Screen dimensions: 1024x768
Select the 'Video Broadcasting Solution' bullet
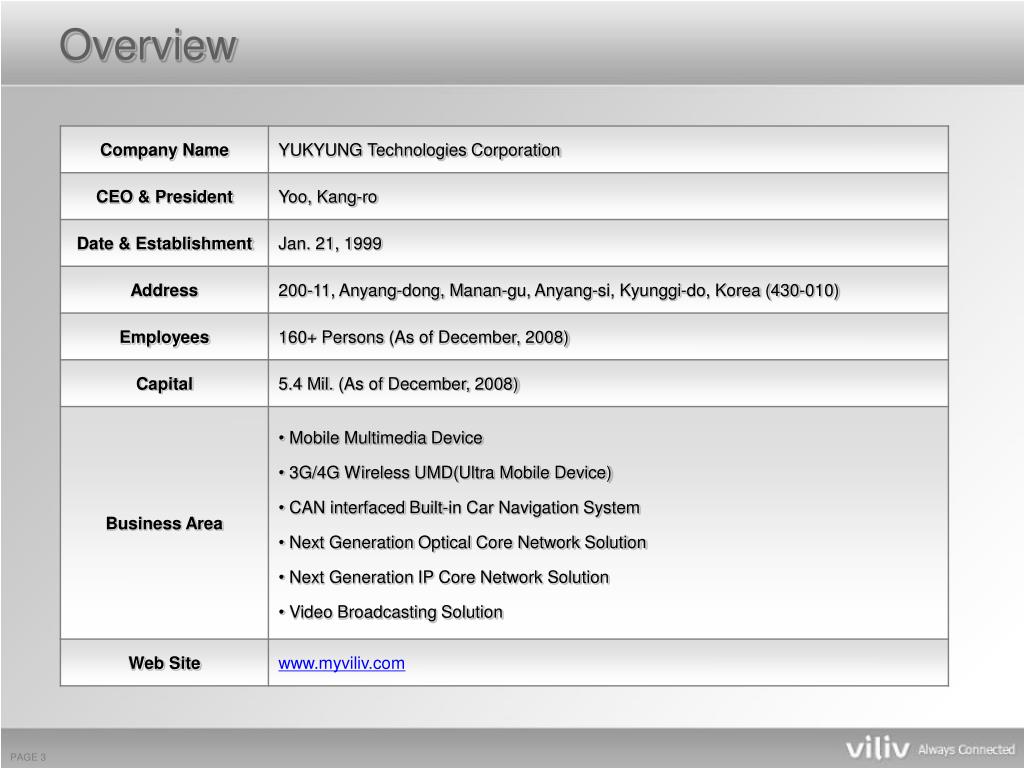[391, 613]
